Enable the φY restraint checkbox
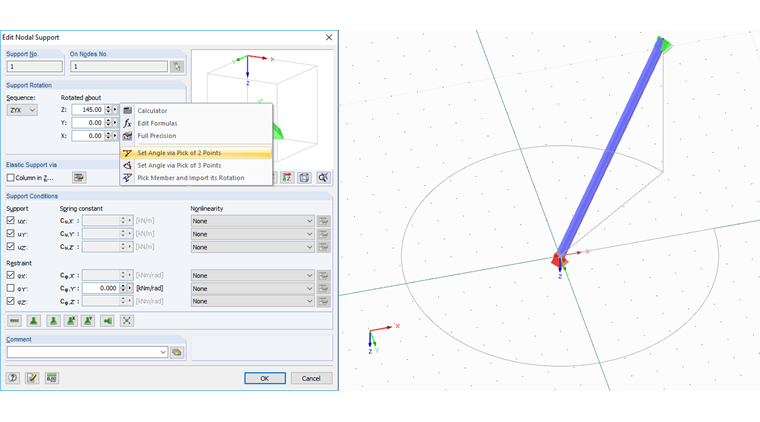 10,288
